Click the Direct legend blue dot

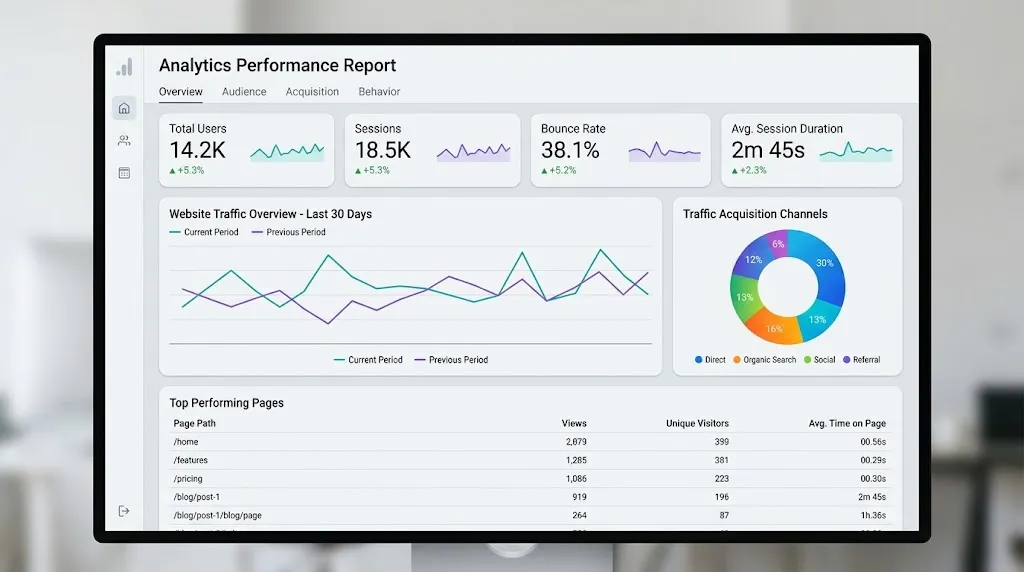coord(699,360)
